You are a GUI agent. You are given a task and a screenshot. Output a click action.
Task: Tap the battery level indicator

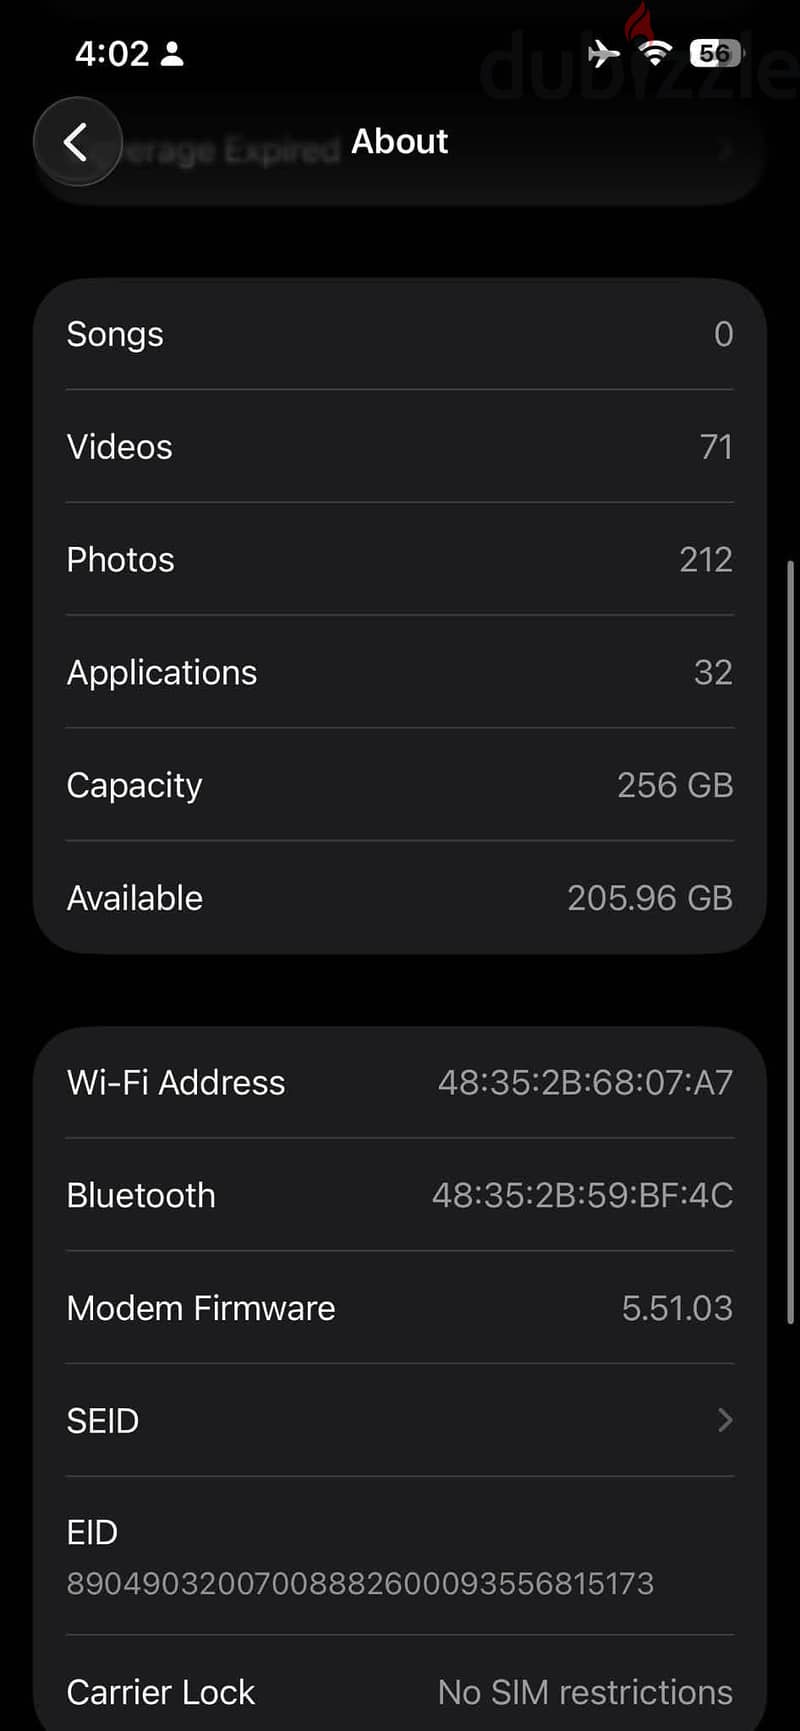716,52
